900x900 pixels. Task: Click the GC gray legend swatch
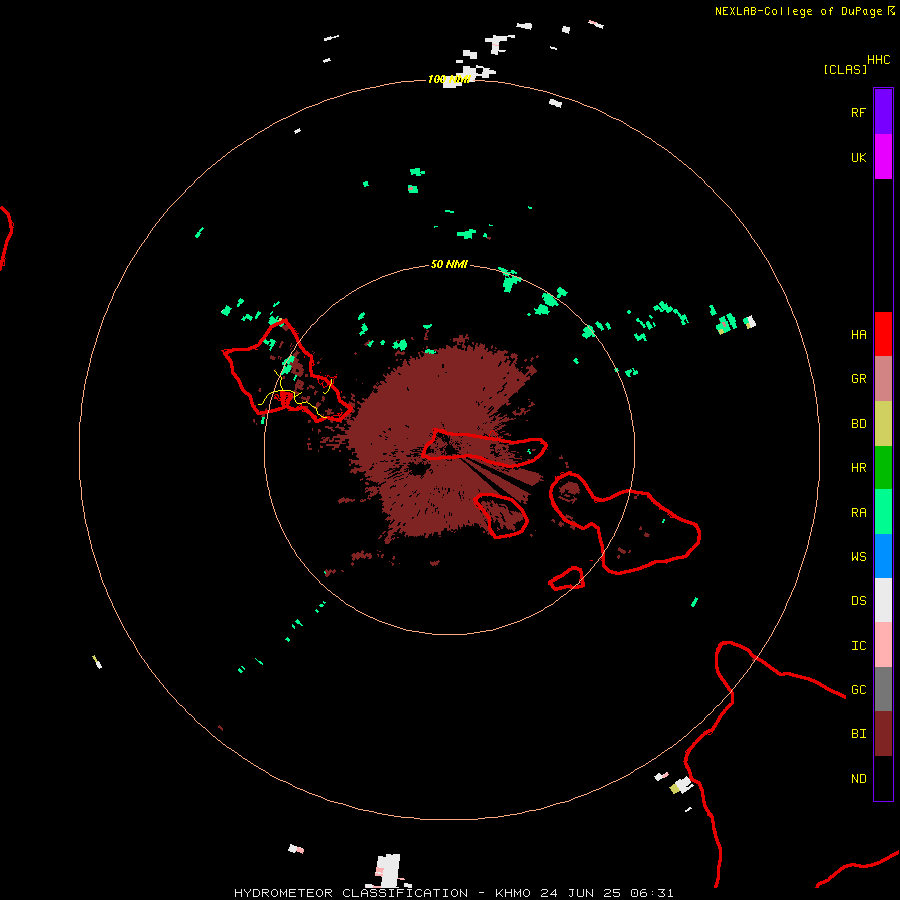point(883,689)
